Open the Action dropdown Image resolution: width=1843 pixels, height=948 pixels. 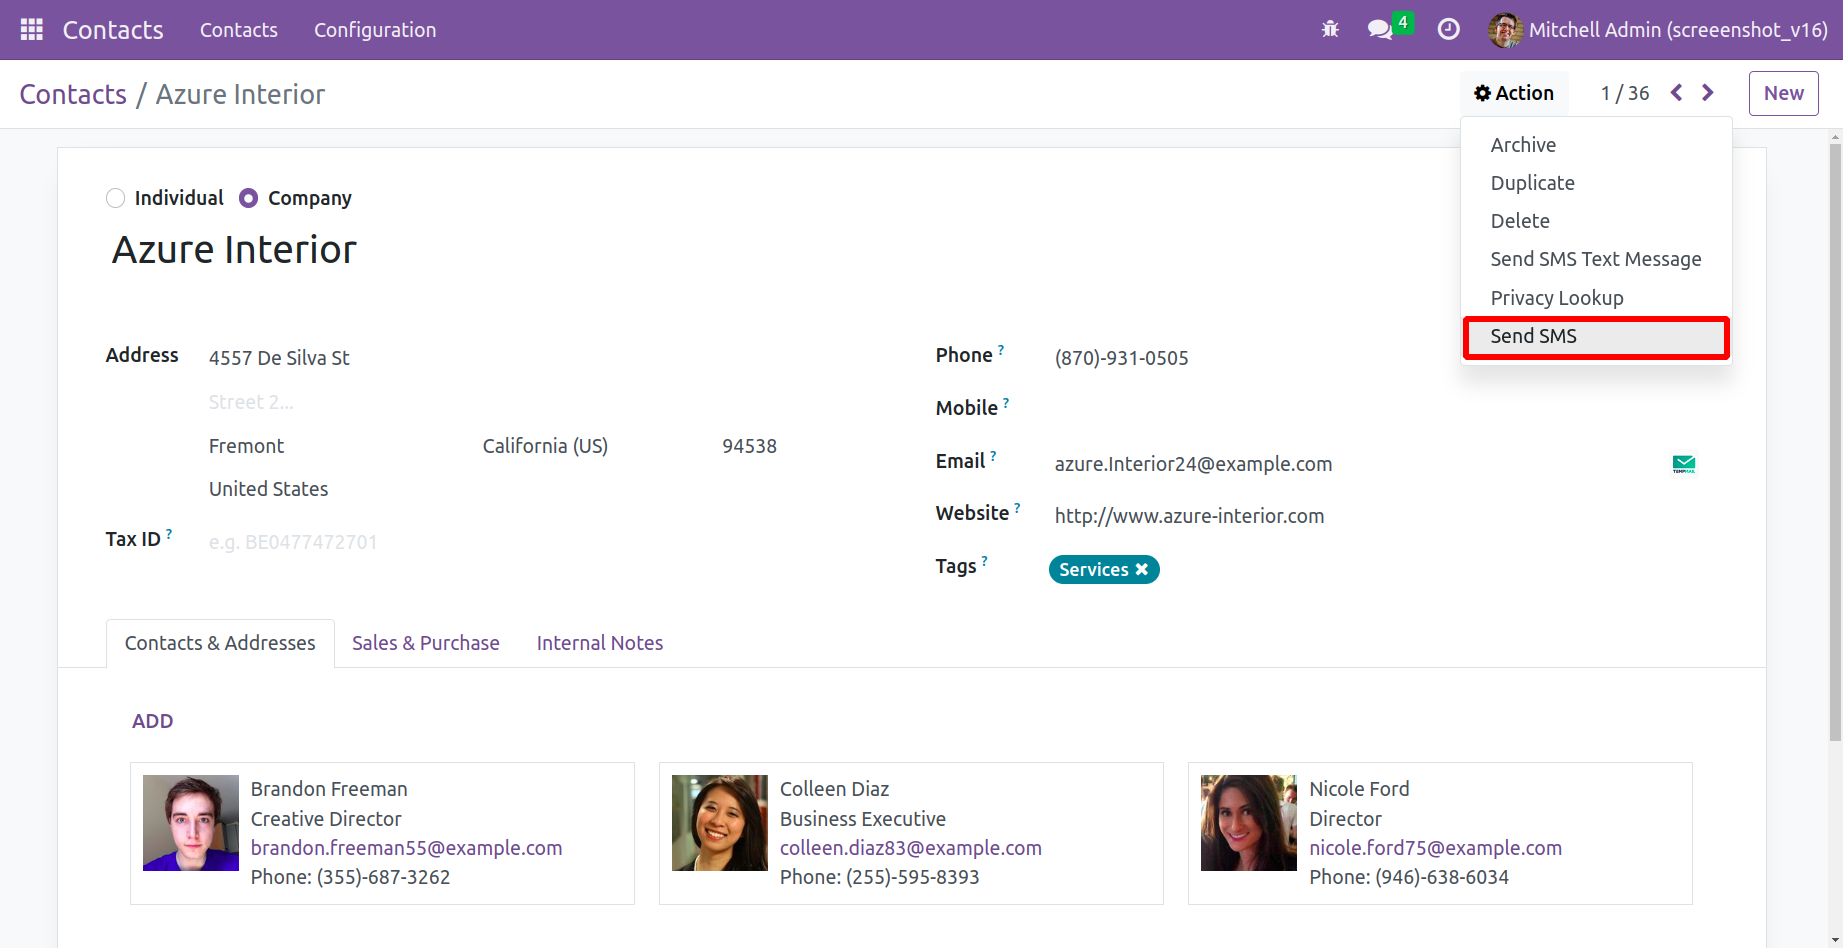click(x=1514, y=93)
